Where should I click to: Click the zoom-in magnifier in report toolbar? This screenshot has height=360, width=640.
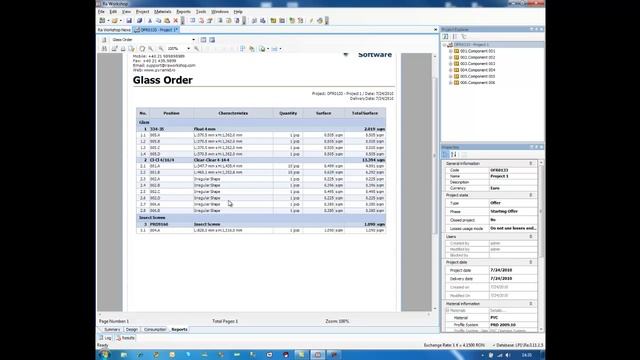197,49
